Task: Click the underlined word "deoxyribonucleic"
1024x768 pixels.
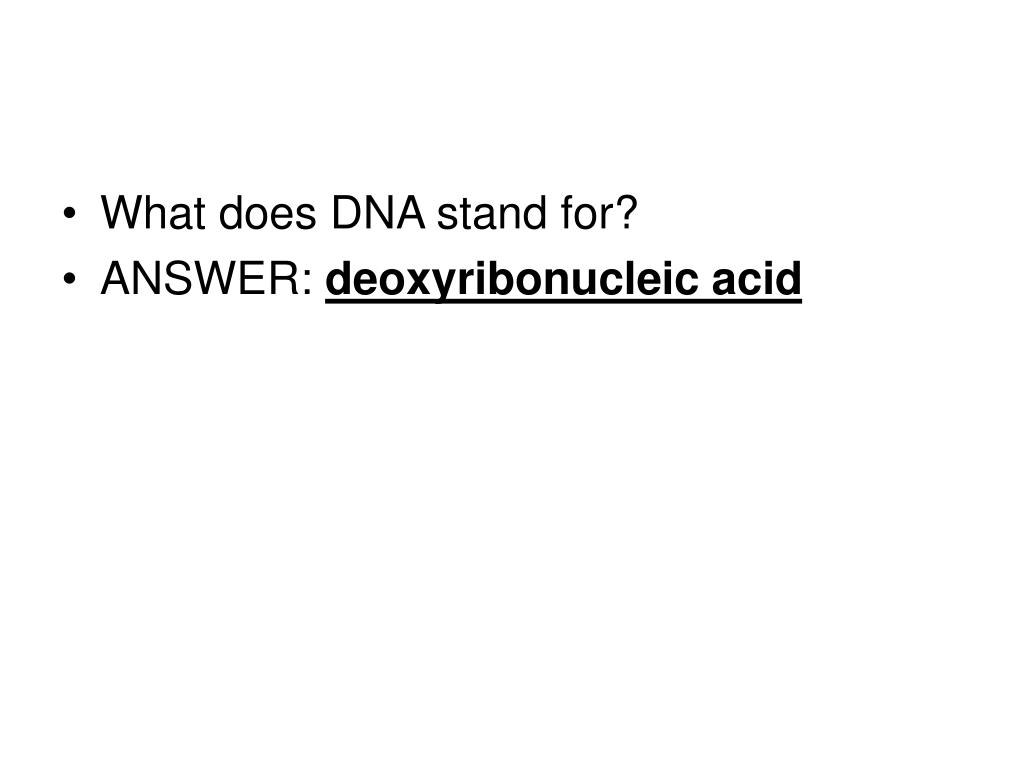Action: [x=511, y=279]
